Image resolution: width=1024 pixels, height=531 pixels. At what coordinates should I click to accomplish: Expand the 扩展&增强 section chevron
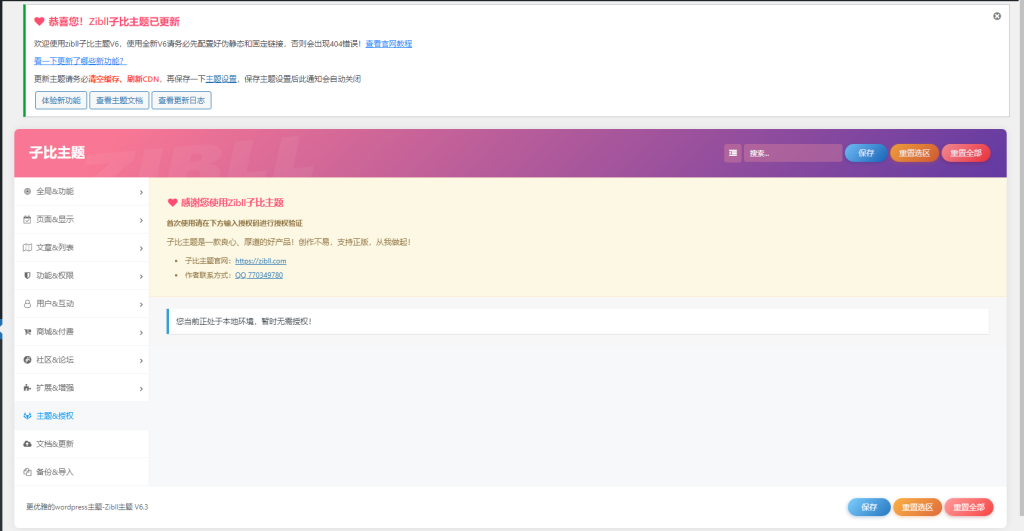(x=140, y=387)
